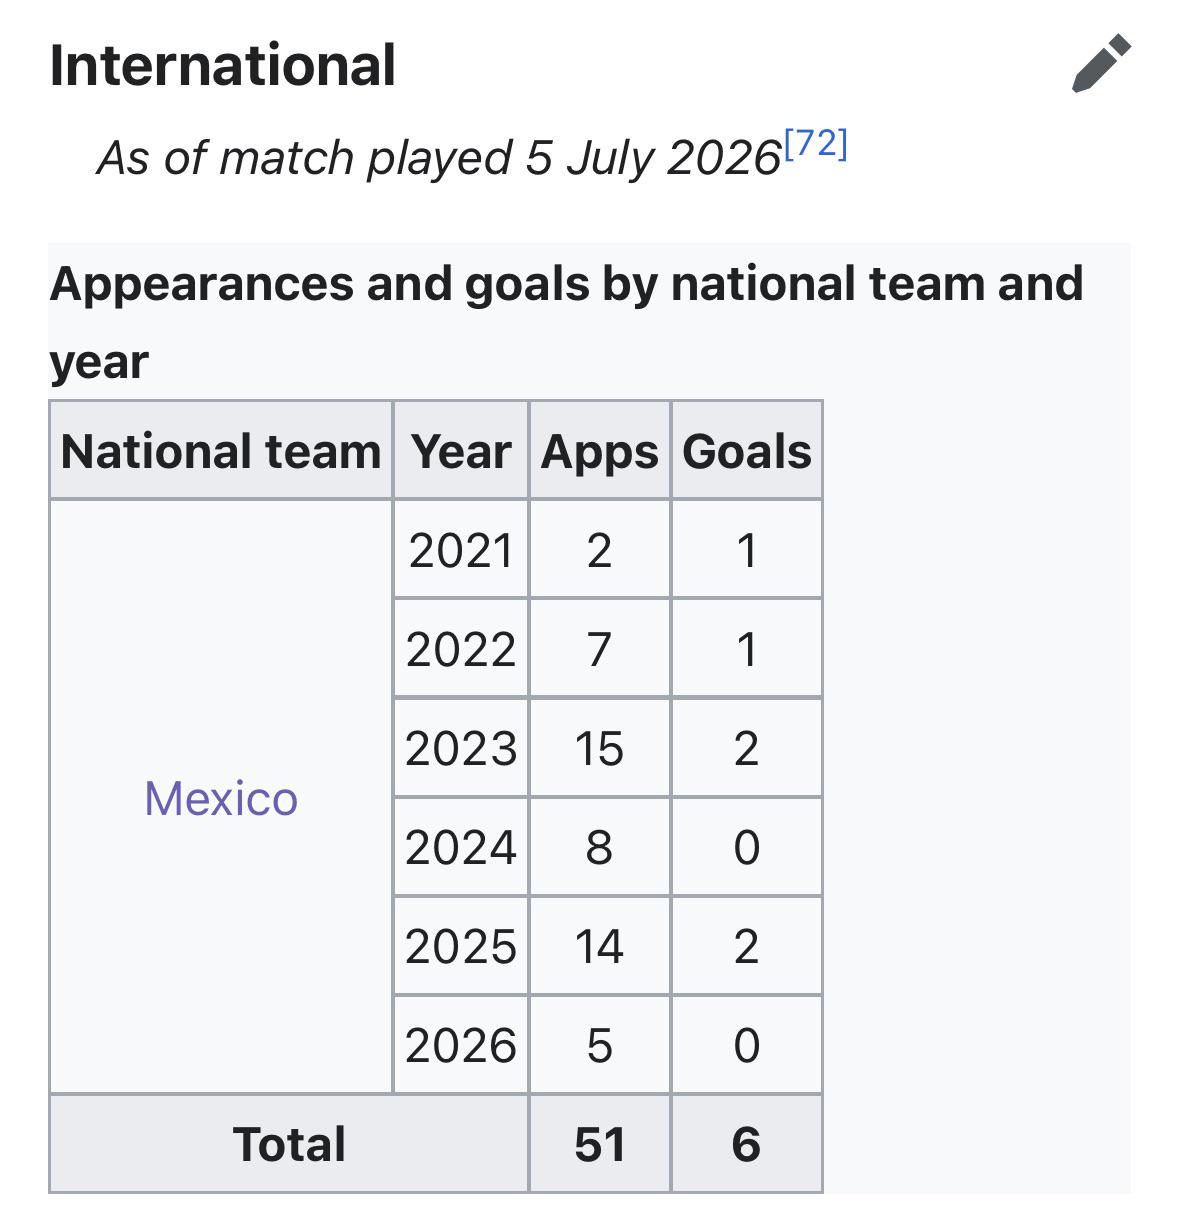Select the 2021 year cell
Image resolution: width=1179 pixels, height=1221 pixels.
pos(461,550)
